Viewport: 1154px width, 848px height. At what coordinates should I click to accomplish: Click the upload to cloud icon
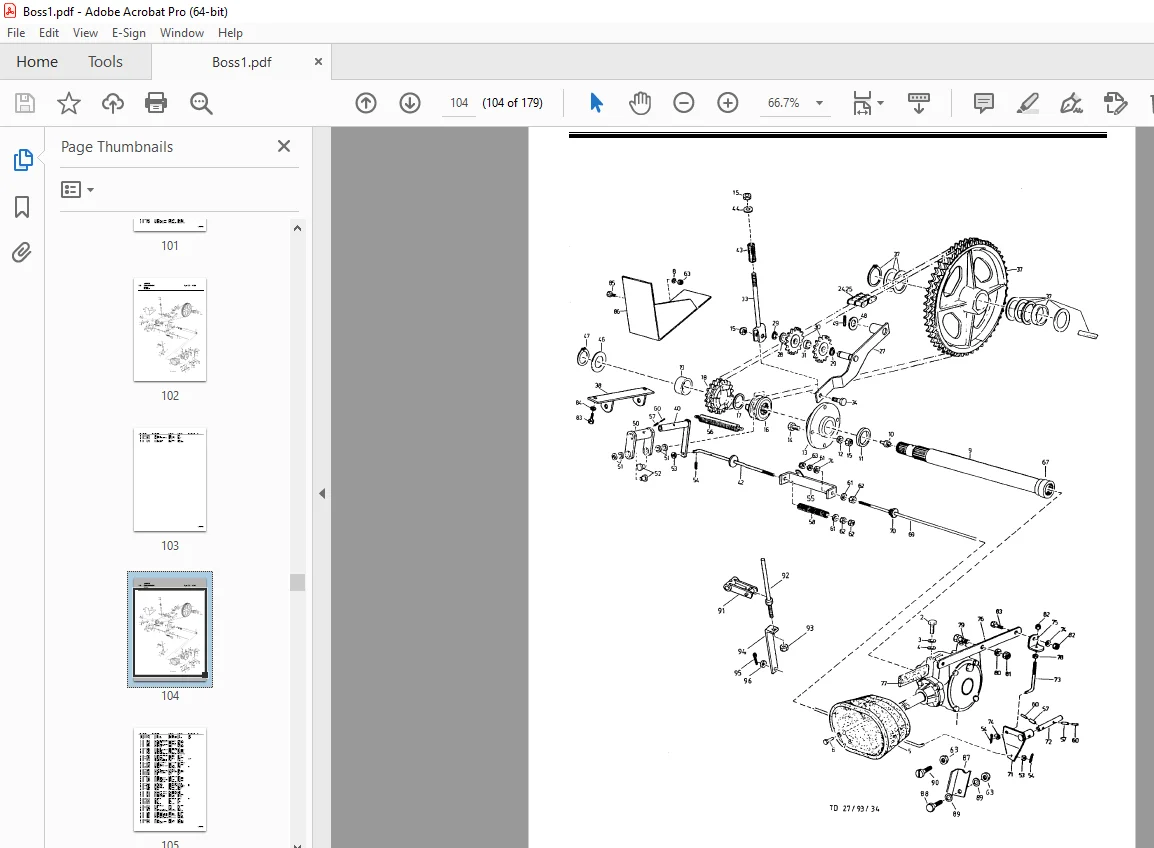coord(113,103)
